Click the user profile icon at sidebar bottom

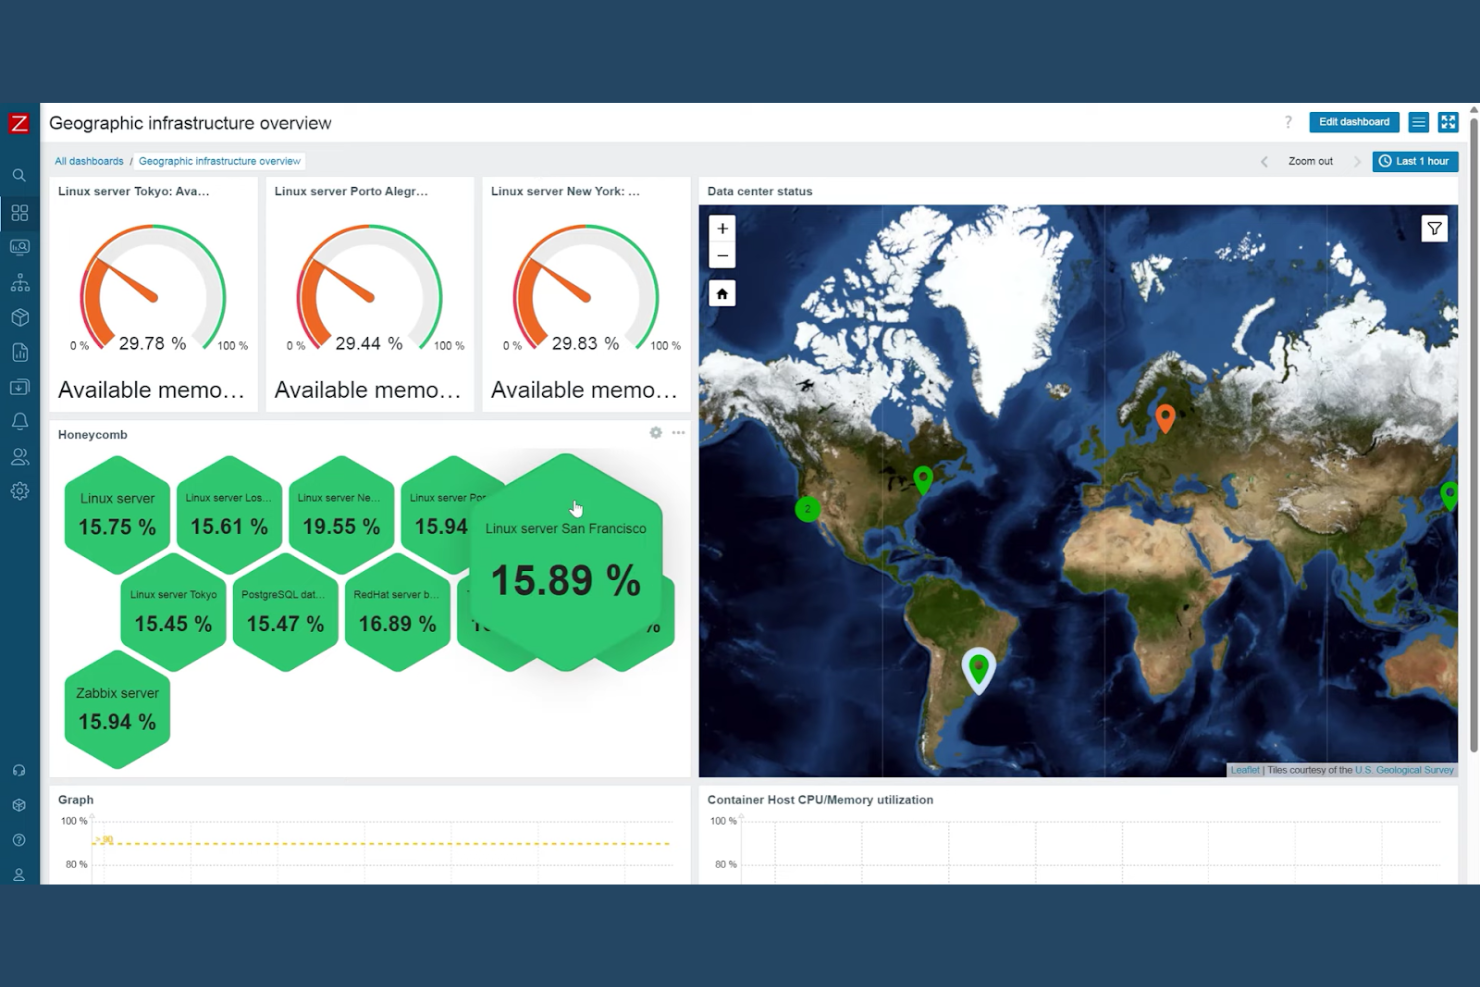pyautogui.click(x=19, y=874)
